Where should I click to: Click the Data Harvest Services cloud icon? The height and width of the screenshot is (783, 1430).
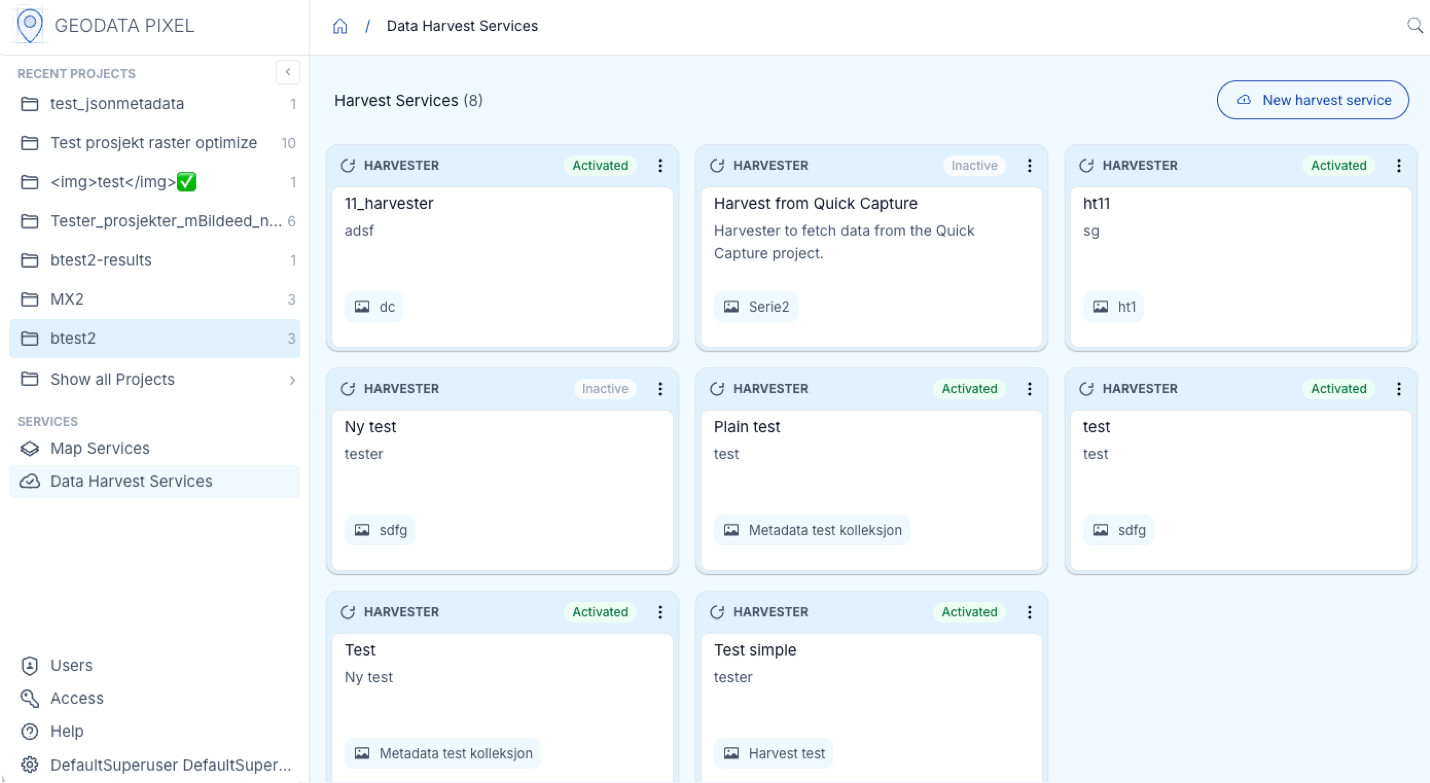30,482
